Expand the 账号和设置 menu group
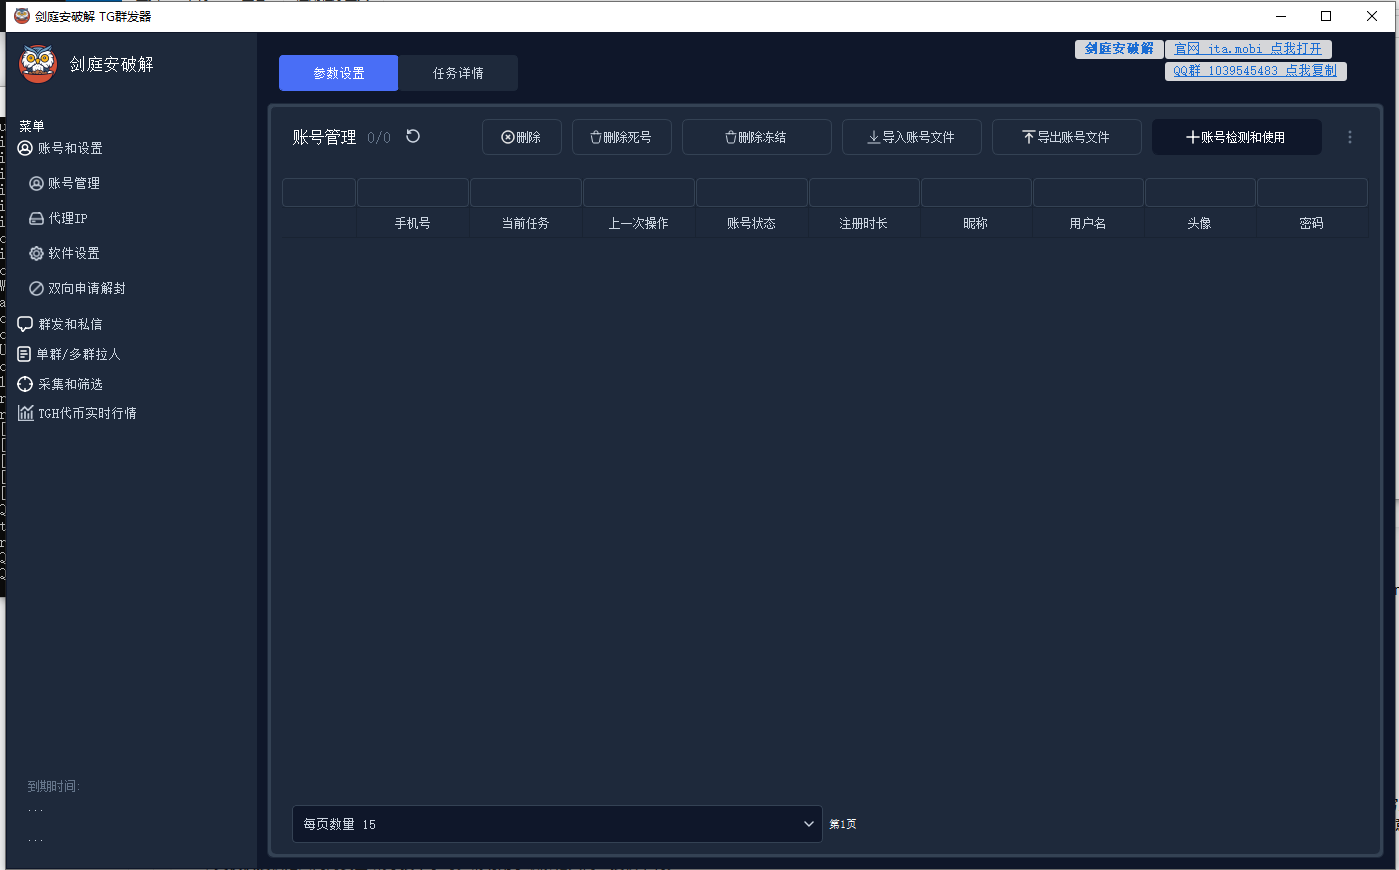The width and height of the screenshot is (1399, 870). pos(60,148)
